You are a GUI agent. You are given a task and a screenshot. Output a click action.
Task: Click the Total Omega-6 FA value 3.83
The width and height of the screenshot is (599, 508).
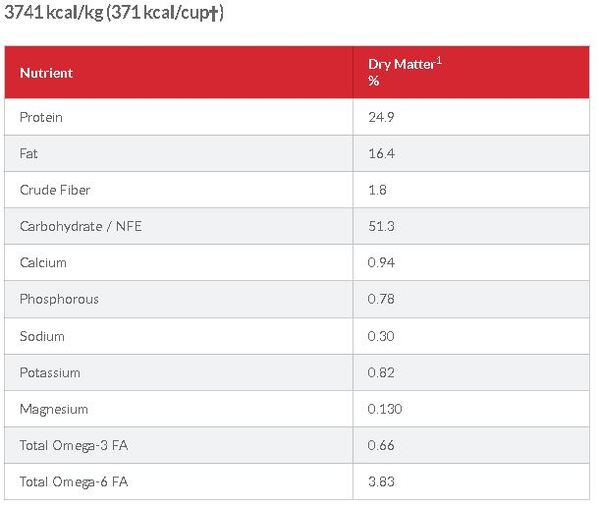click(x=381, y=482)
